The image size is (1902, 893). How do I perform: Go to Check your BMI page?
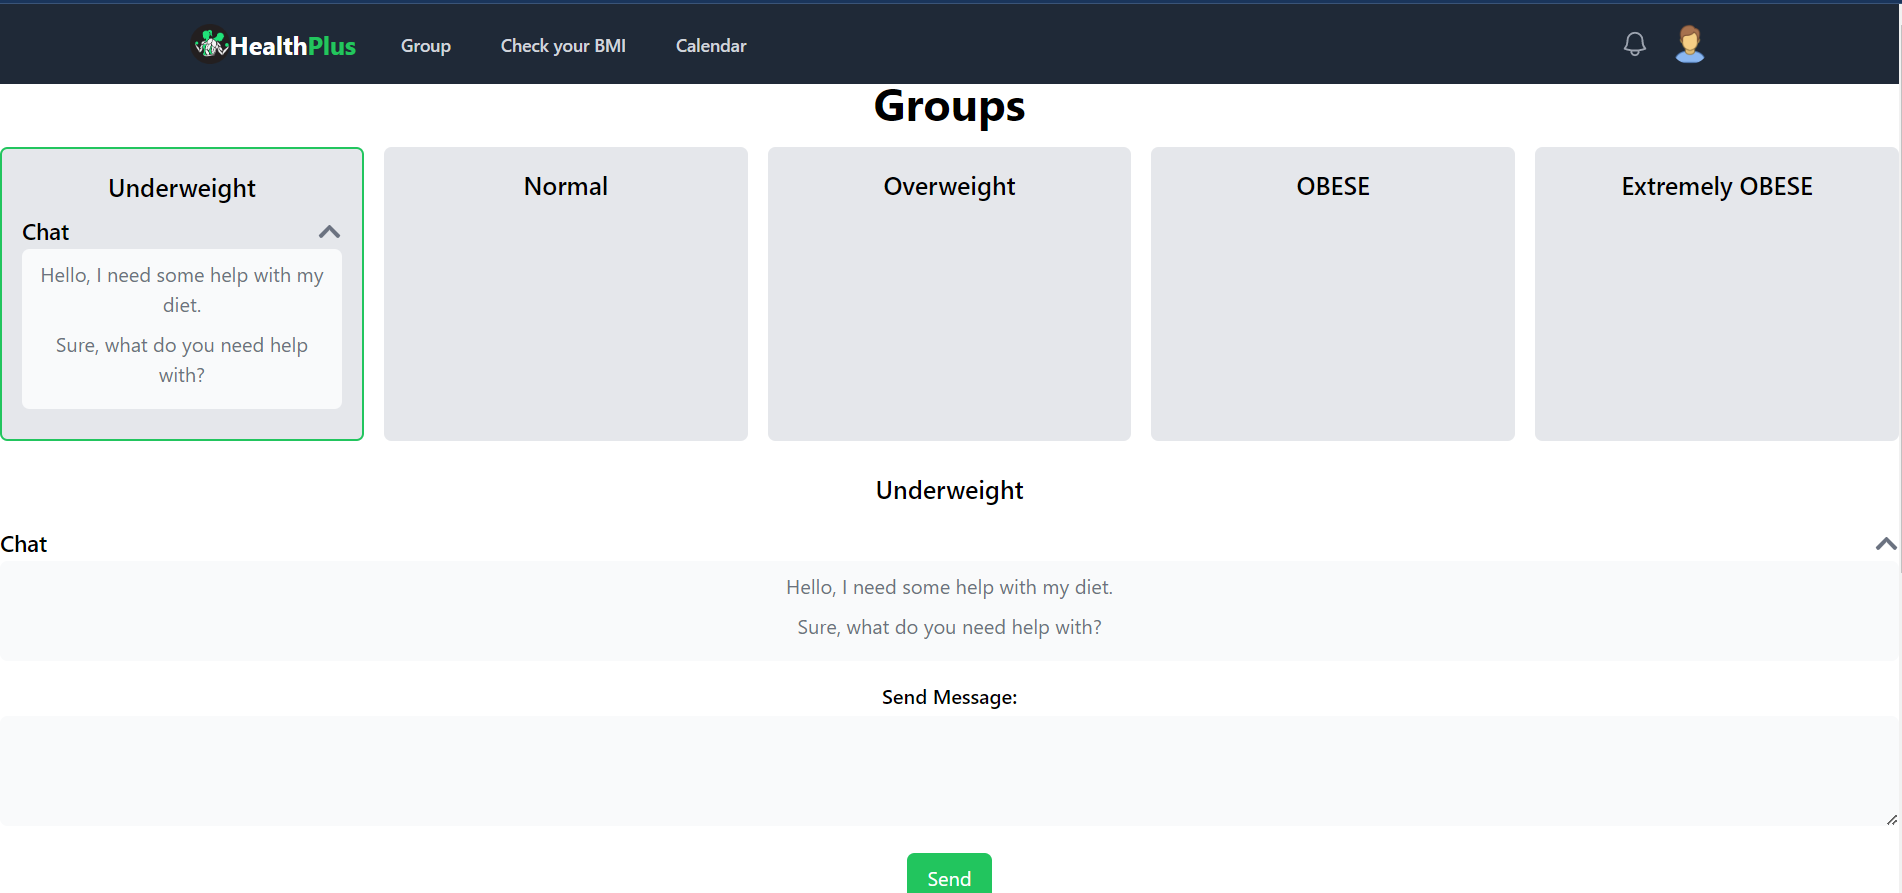click(x=563, y=46)
